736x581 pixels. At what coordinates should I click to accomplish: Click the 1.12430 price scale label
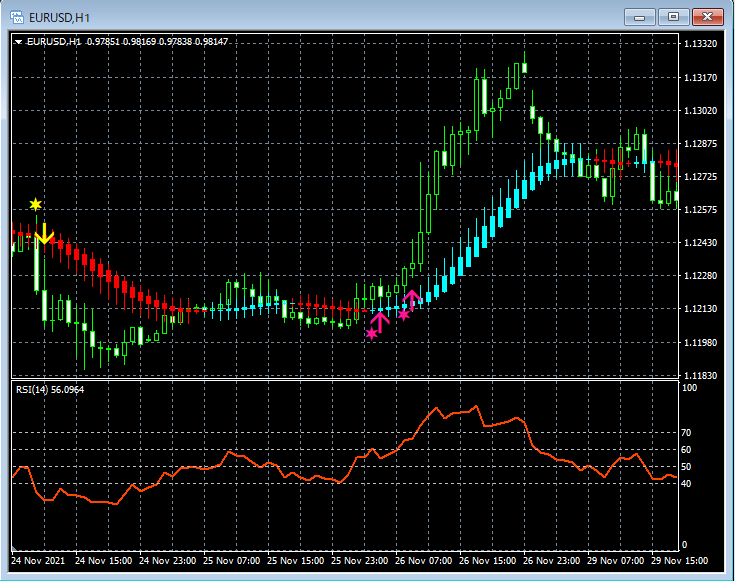pyautogui.click(x=700, y=243)
